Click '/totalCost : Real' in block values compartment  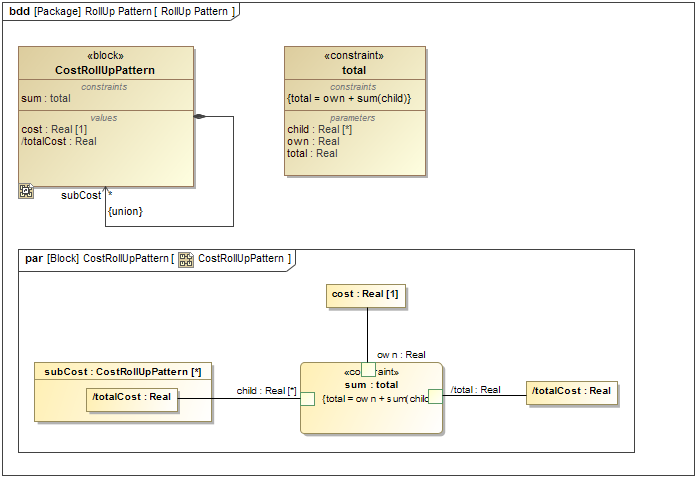pyautogui.click(x=59, y=142)
